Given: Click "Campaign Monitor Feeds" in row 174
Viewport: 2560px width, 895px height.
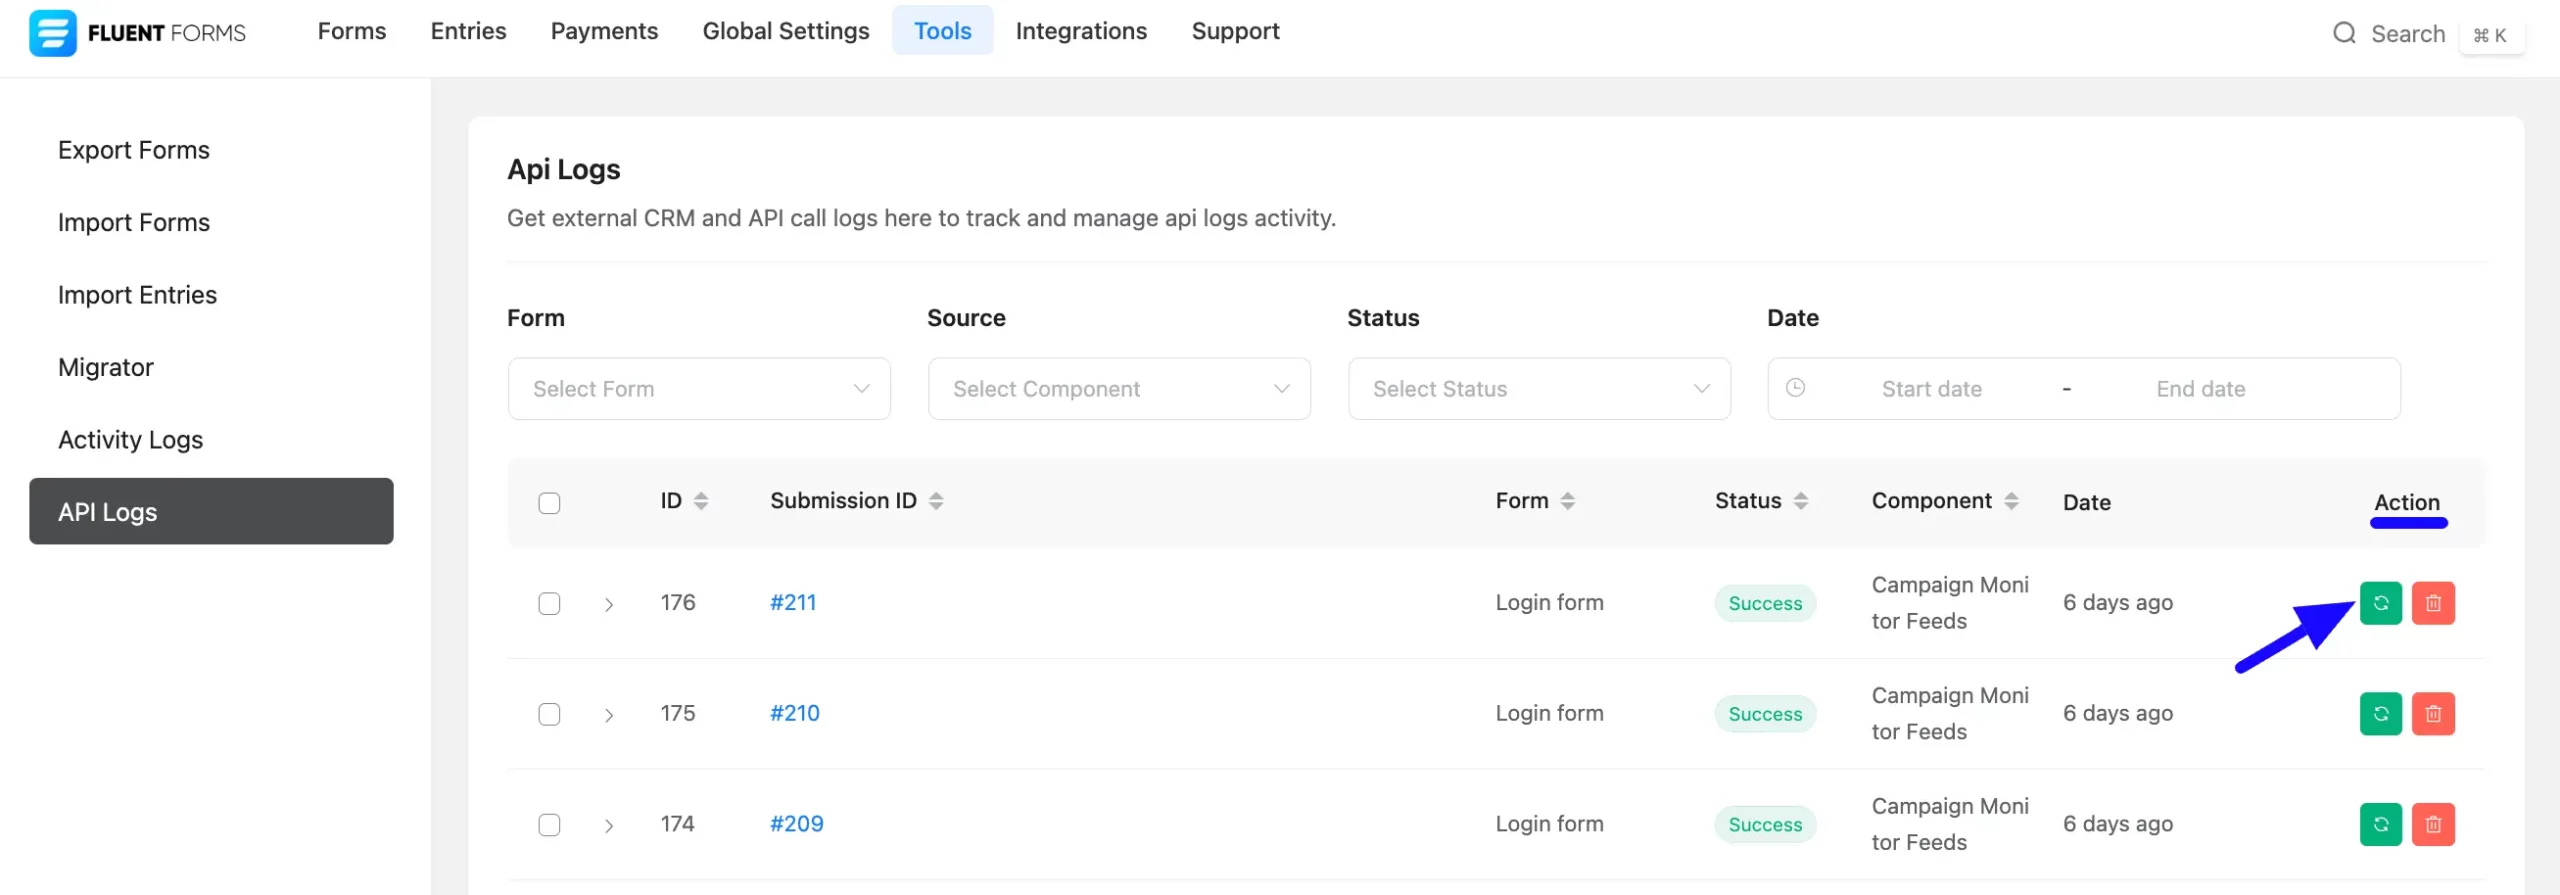Looking at the screenshot, I should (x=1950, y=824).
